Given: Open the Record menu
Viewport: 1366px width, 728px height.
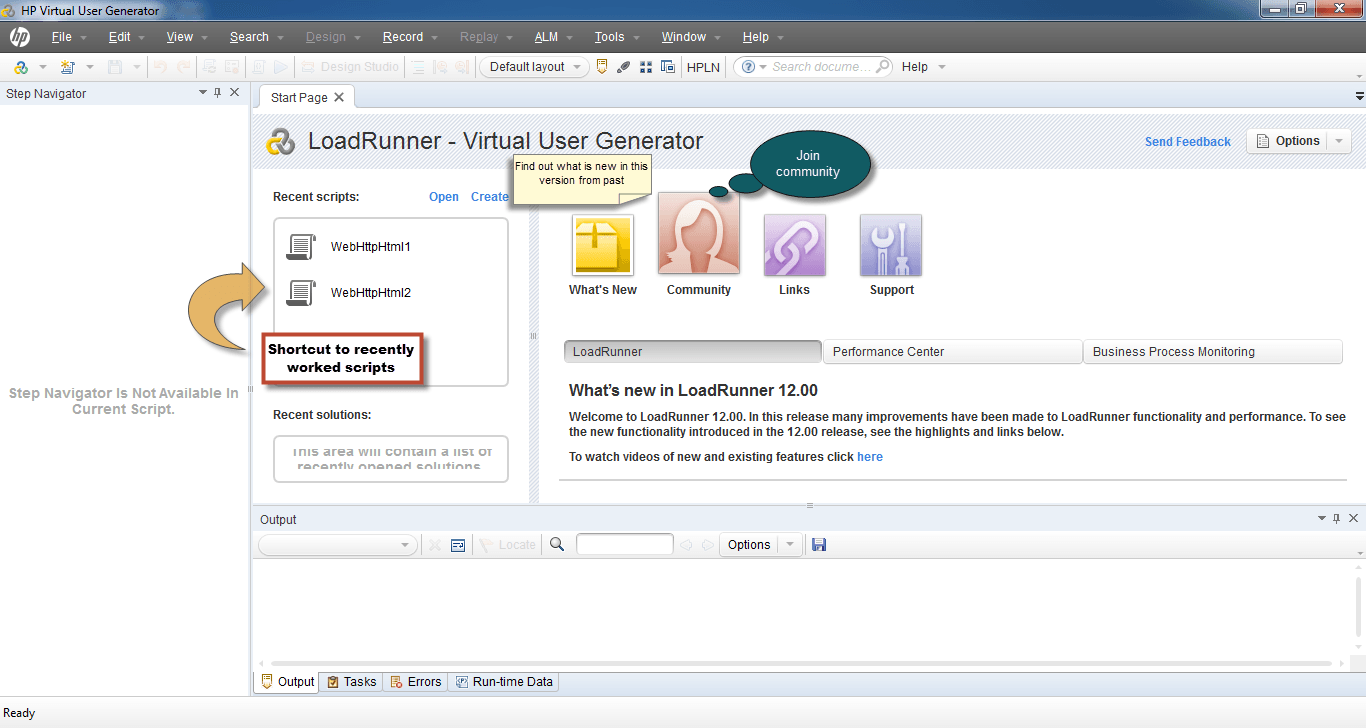Looking at the screenshot, I should pyautogui.click(x=403, y=37).
